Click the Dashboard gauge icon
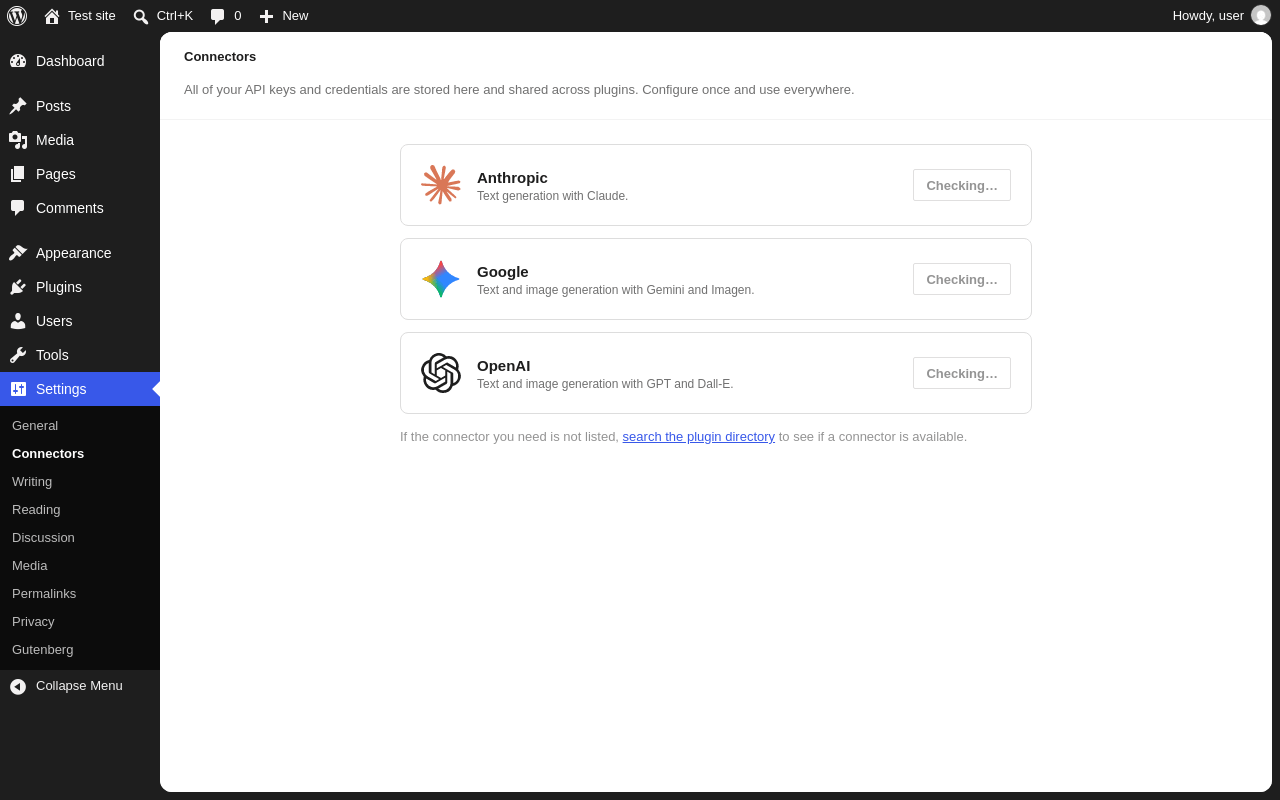The width and height of the screenshot is (1280, 800). click(18, 61)
